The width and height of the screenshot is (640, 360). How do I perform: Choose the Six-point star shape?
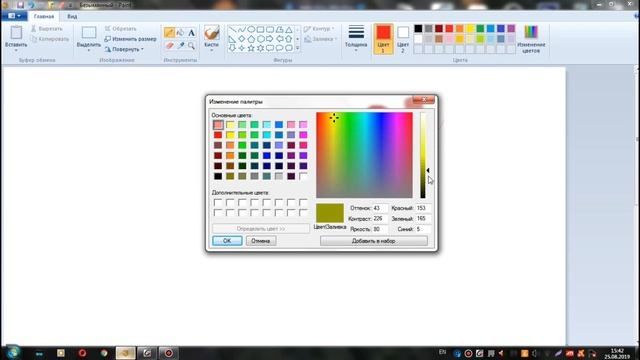(x=260, y=48)
